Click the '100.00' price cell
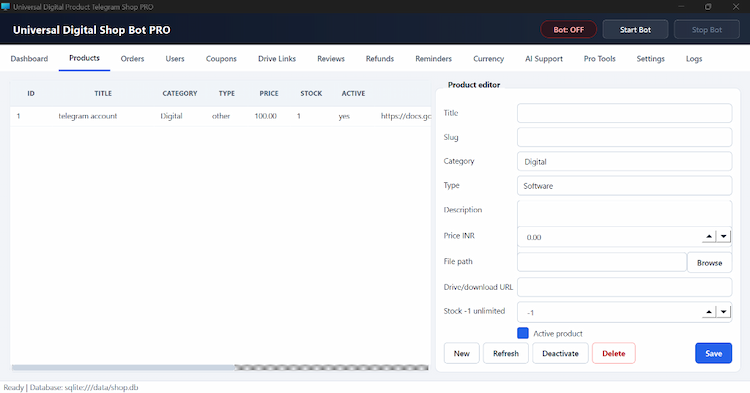Screen dimensions: 750x393 (x=265, y=116)
